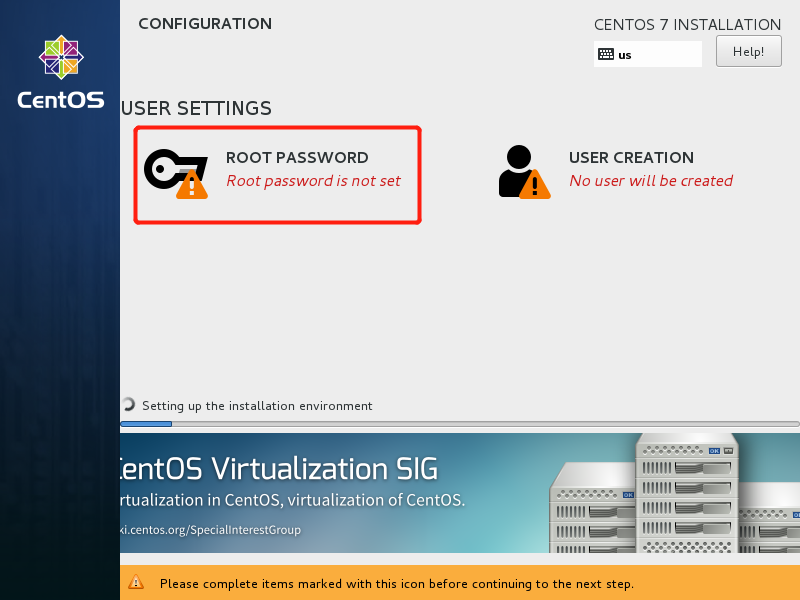Click 'Setting up the installation environment' status
This screenshot has height=600, width=800.
pyautogui.click(x=257, y=406)
